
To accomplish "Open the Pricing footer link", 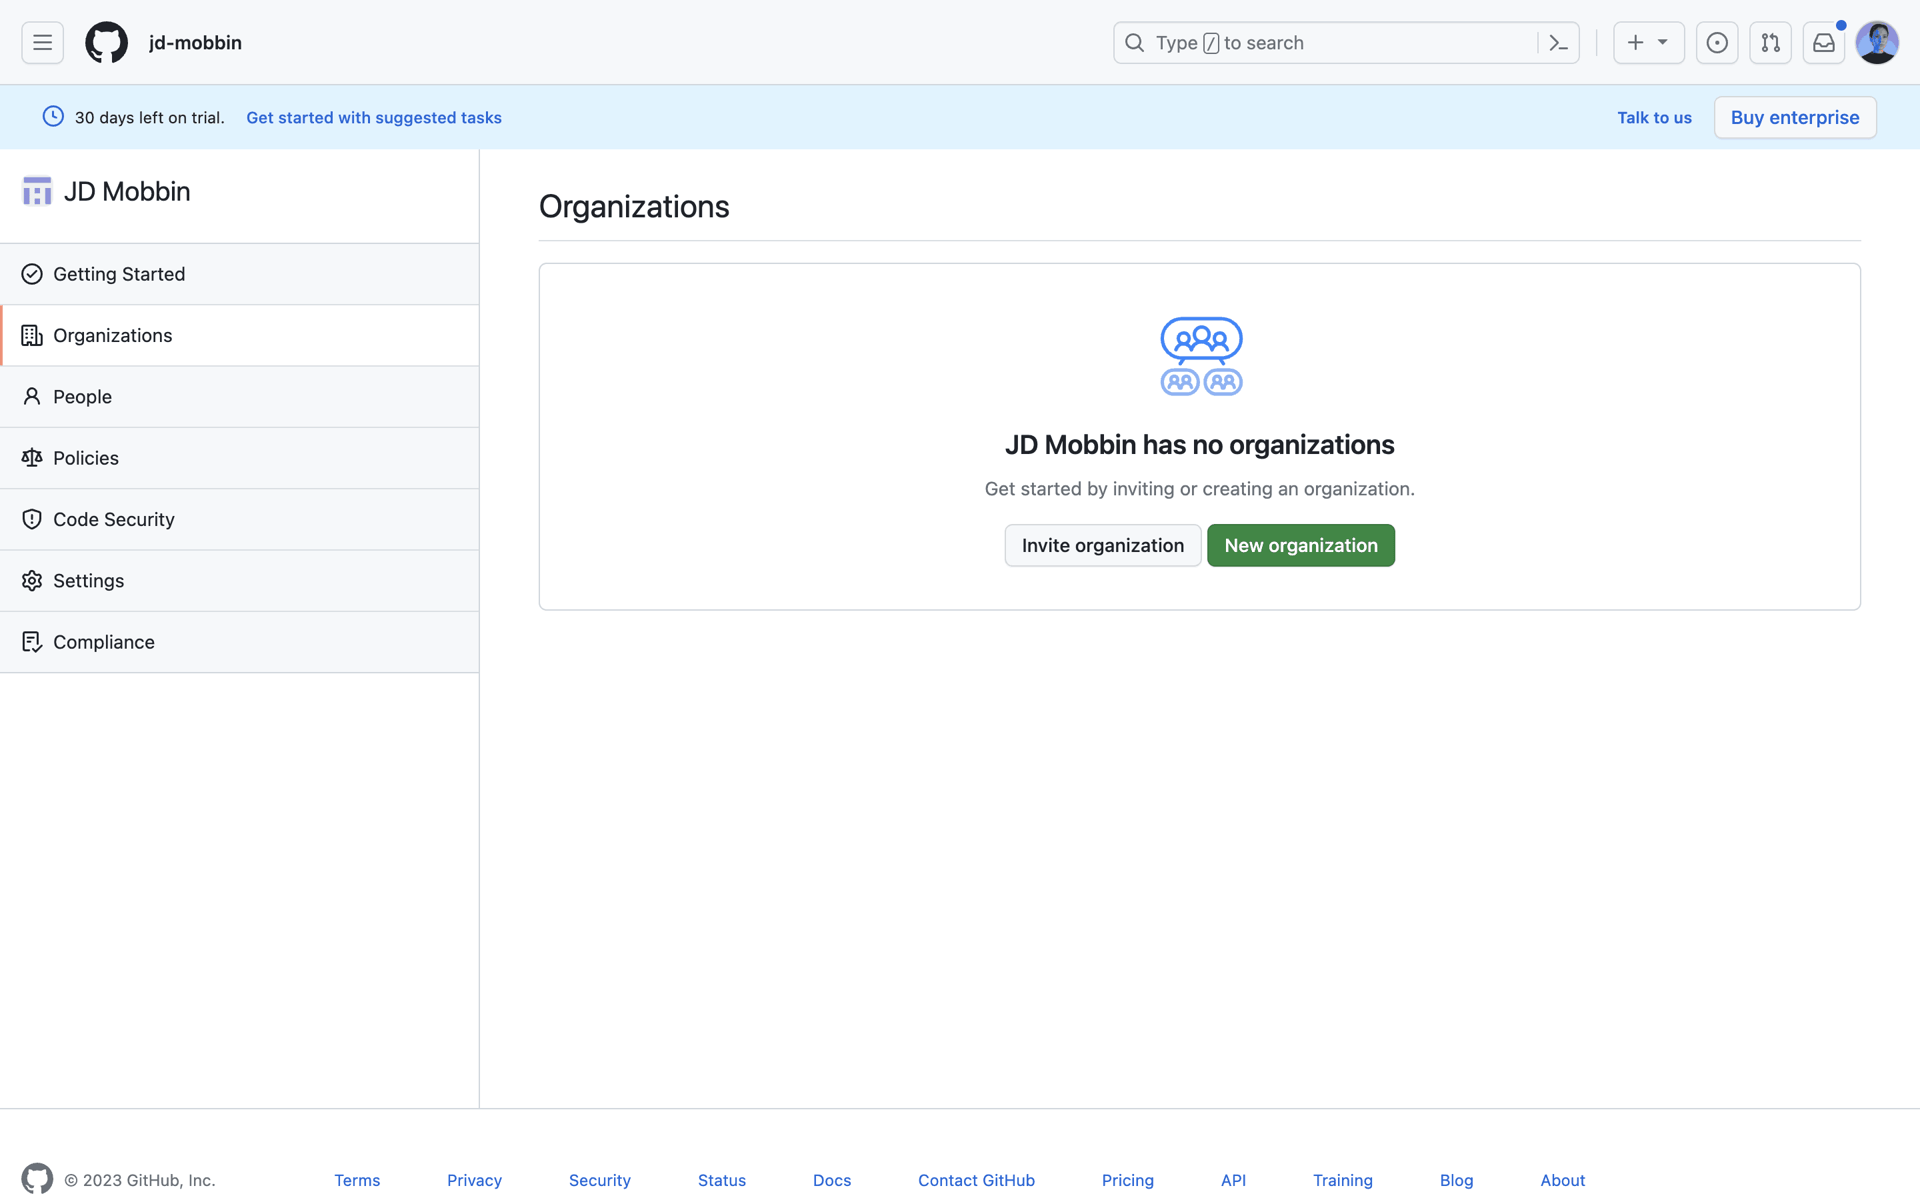I will point(1127,1180).
